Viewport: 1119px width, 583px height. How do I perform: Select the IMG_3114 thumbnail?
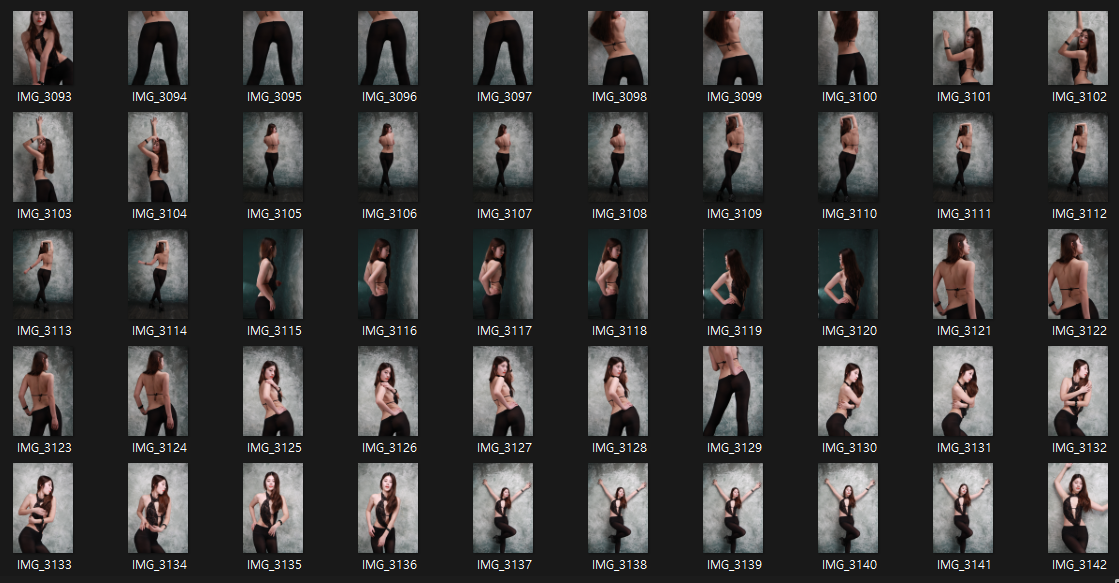pyautogui.click(x=158, y=274)
